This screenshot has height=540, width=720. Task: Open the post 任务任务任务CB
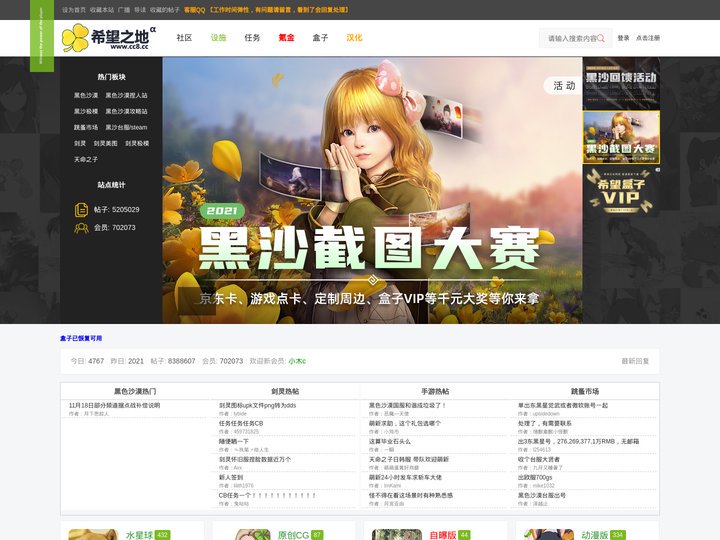pos(241,423)
